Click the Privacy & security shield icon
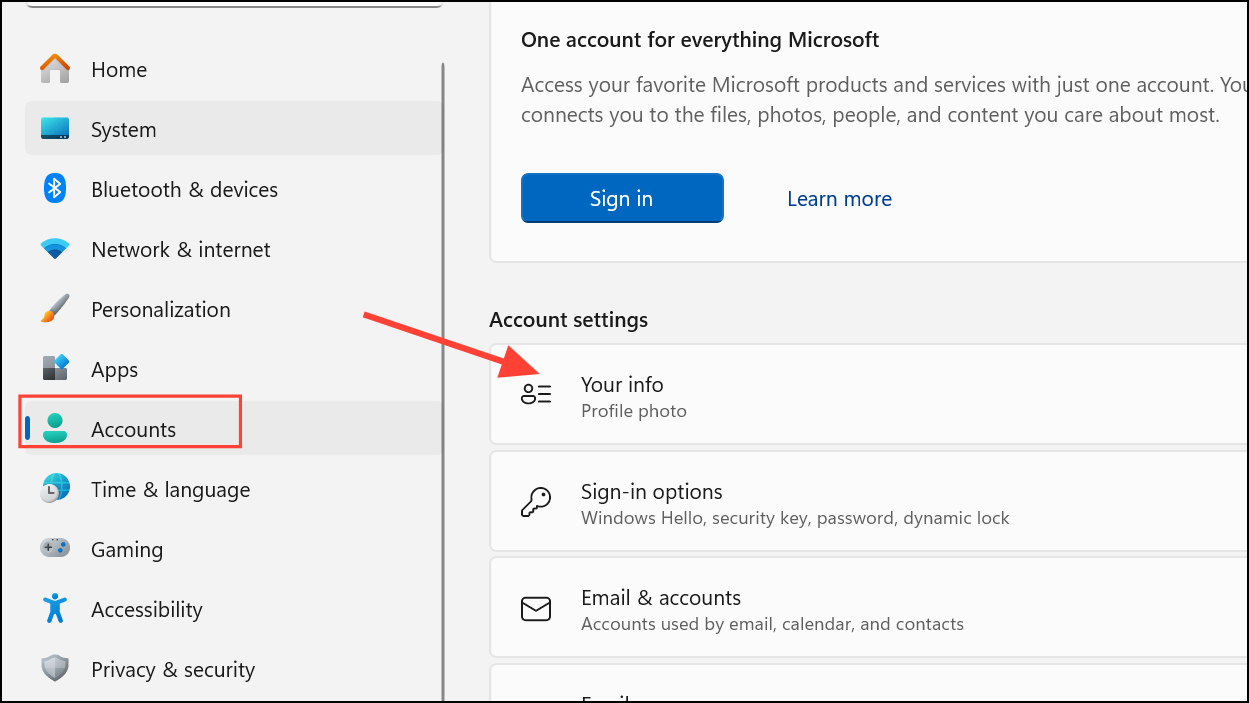The image size is (1249, 703). coord(55,669)
